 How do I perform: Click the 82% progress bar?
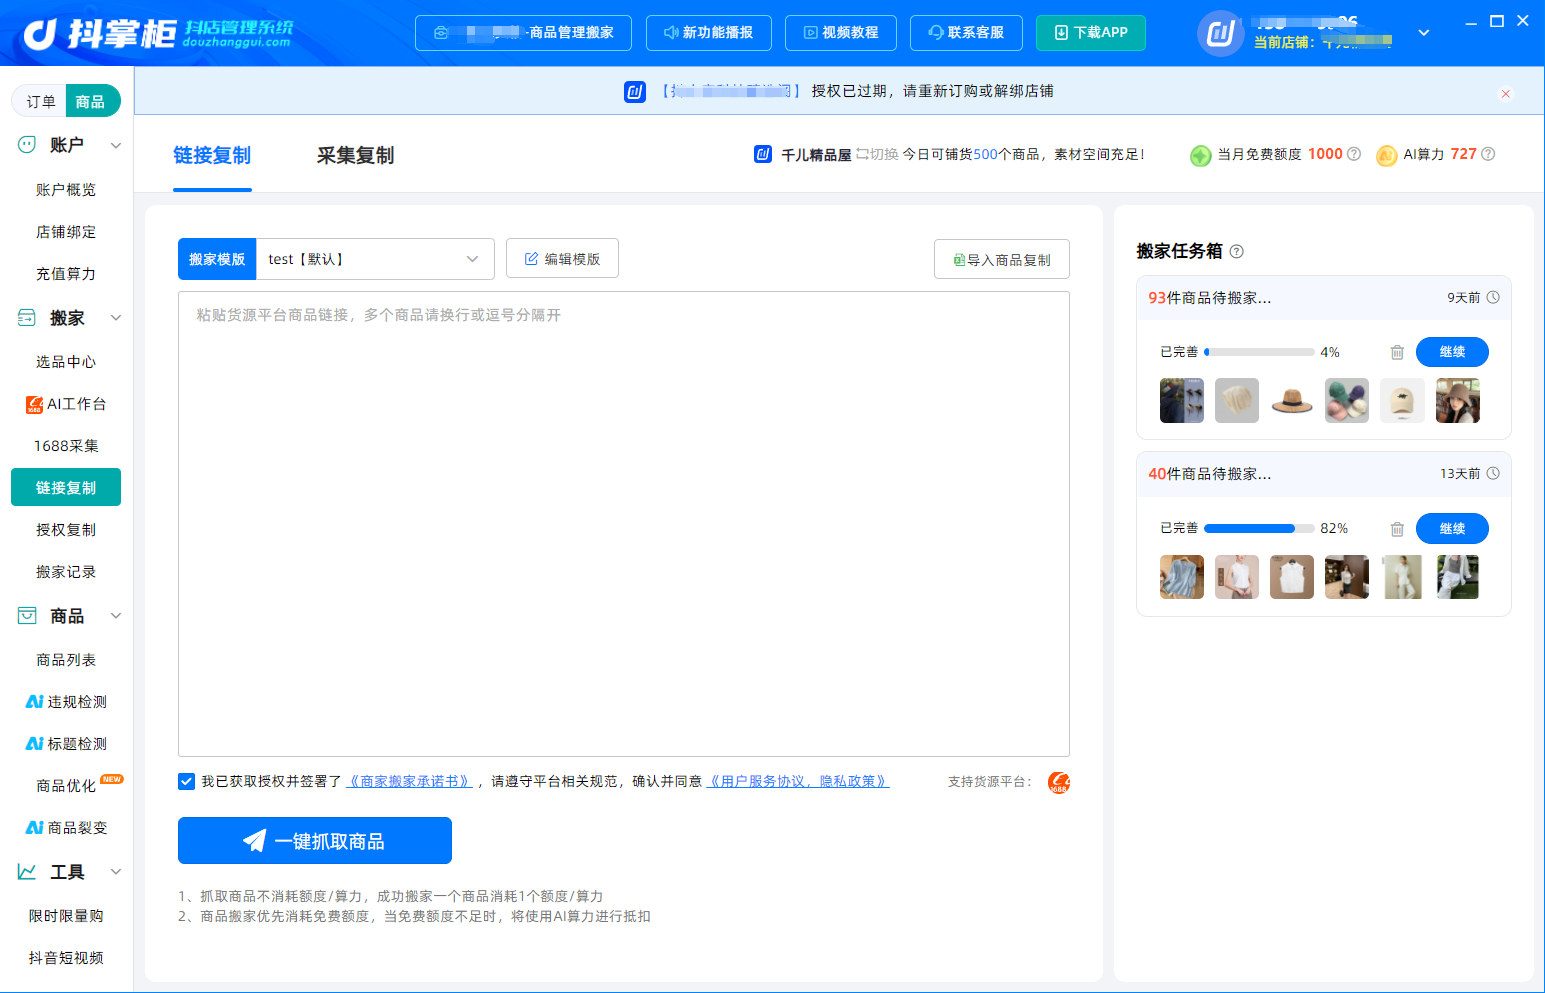coord(1259,528)
